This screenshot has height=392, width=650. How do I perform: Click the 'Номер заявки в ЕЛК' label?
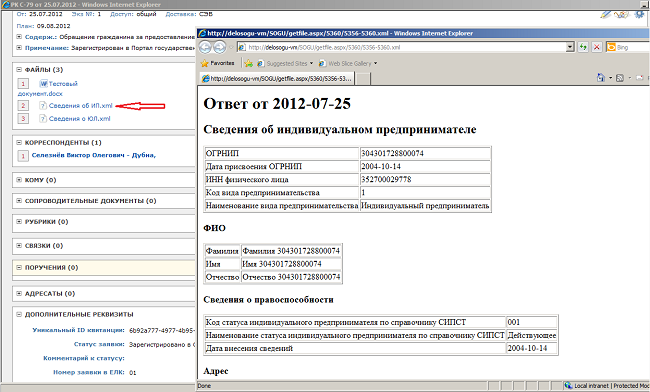tap(89, 372)
